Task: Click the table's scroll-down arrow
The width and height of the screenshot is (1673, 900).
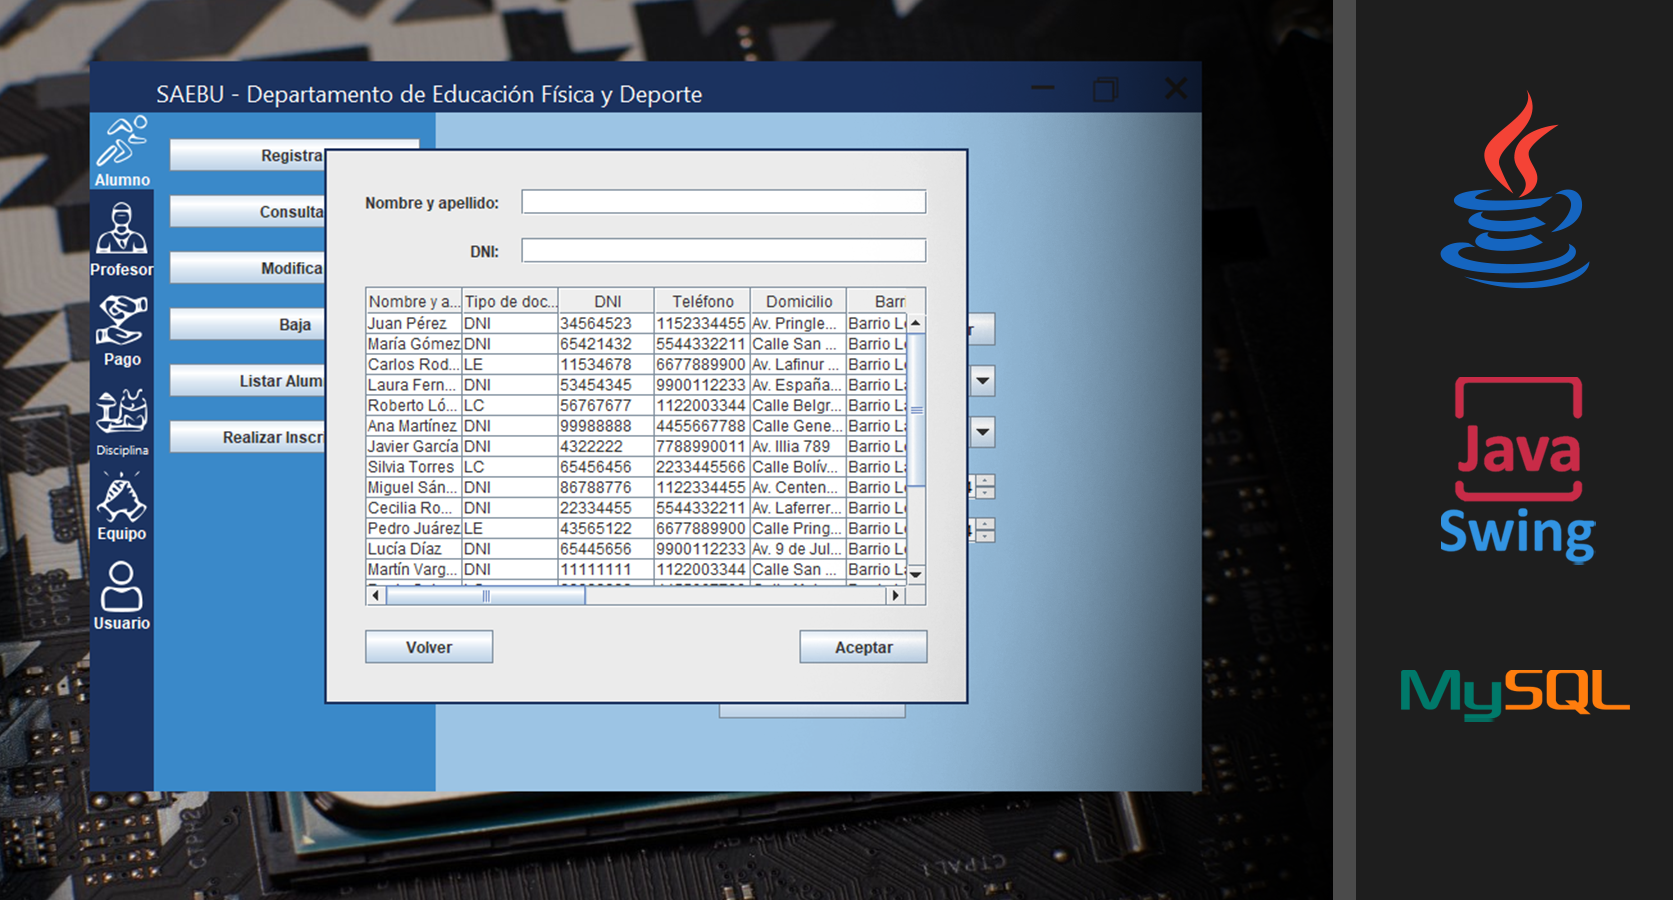Action: pos(915,574)
